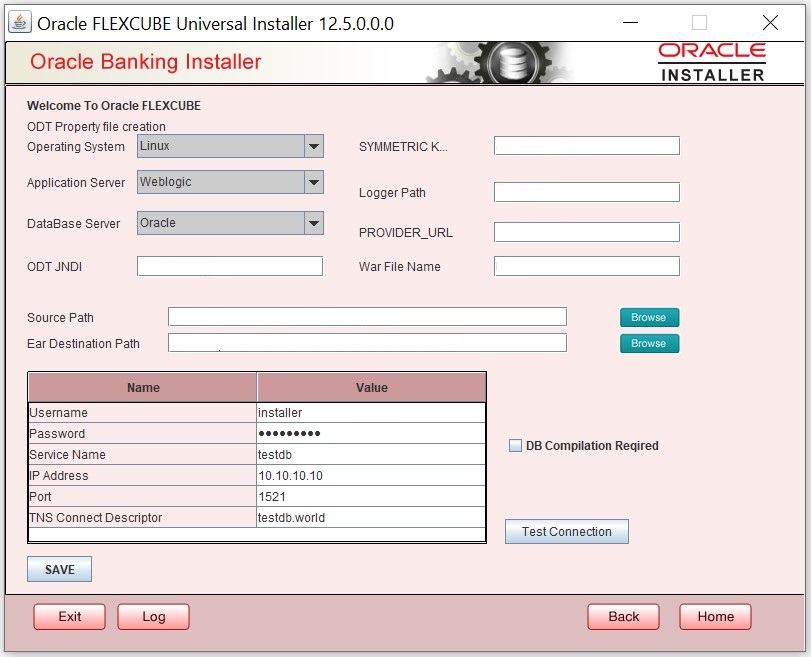Viewport: 811px width, 657px height.
Task: Focus the SYMMETRIC K... input field
Action: click(x=587, y=146)
